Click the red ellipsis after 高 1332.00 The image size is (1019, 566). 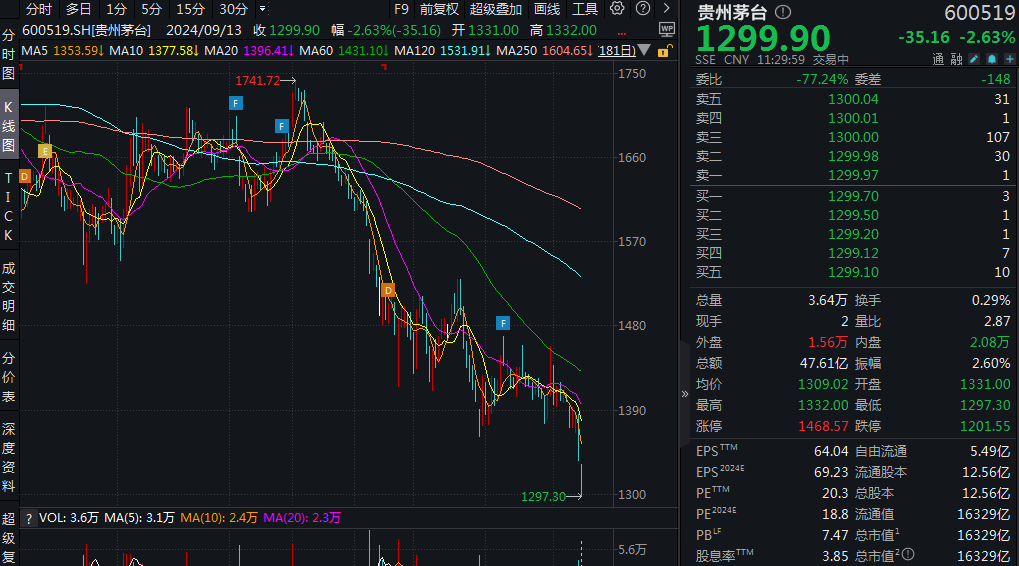pos(622,32)
